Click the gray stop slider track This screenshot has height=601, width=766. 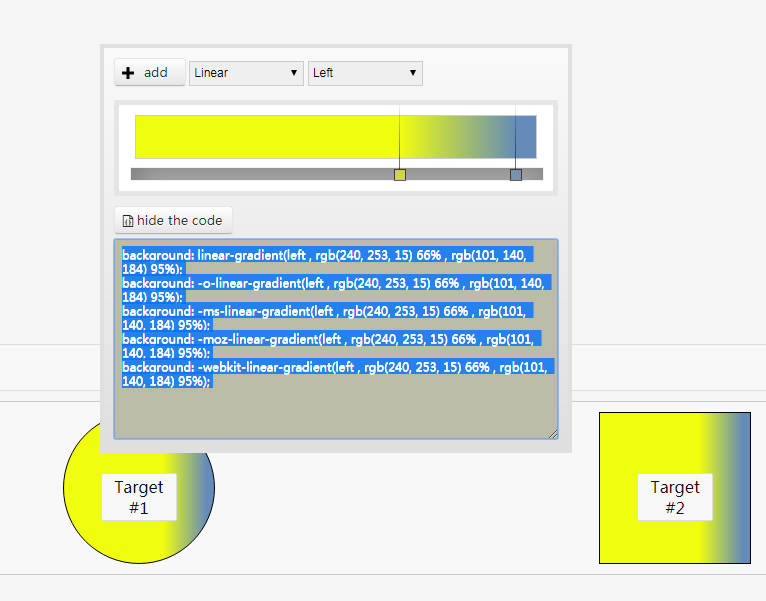(337, 174)
